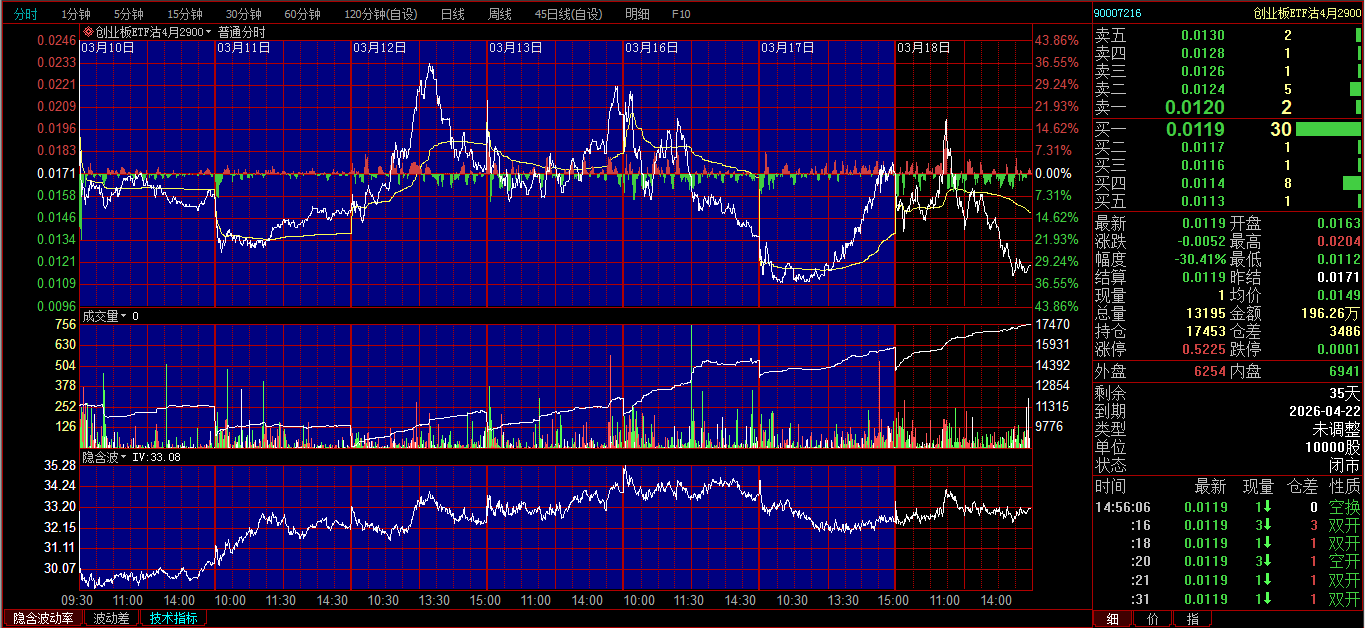
Task: Open the 明细 details view
Action: tap(637, 14)
